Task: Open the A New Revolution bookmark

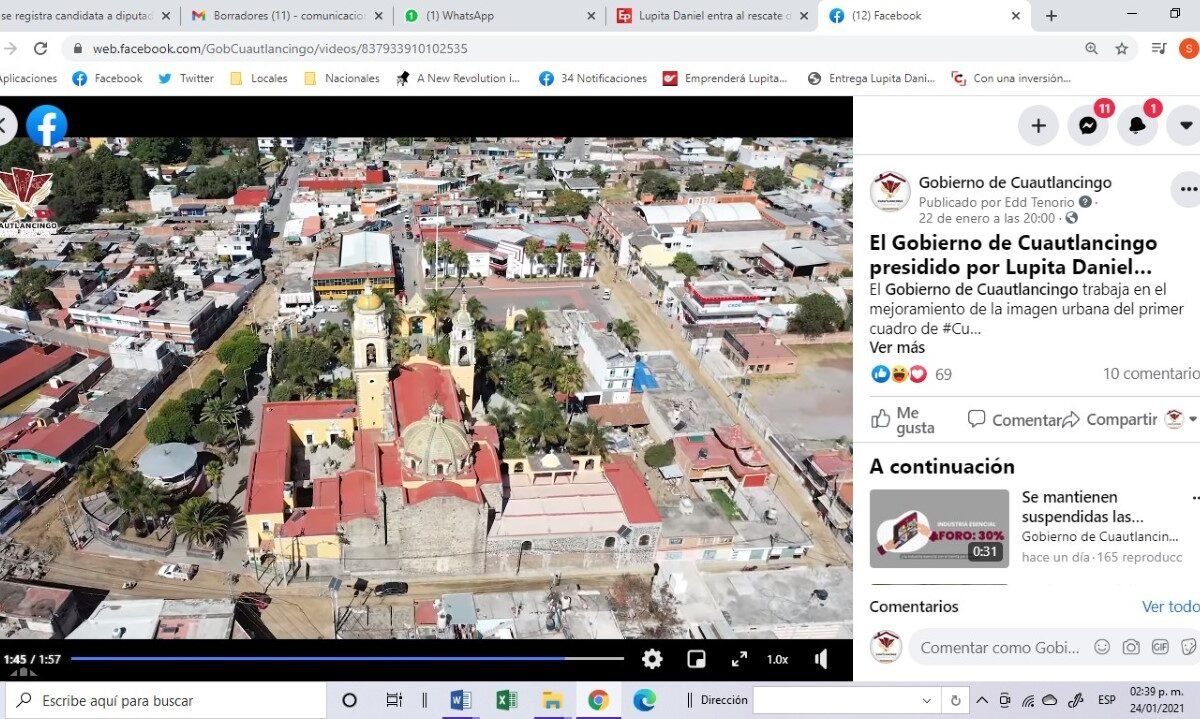Action: pyautogui.click(x=458, y=78)
